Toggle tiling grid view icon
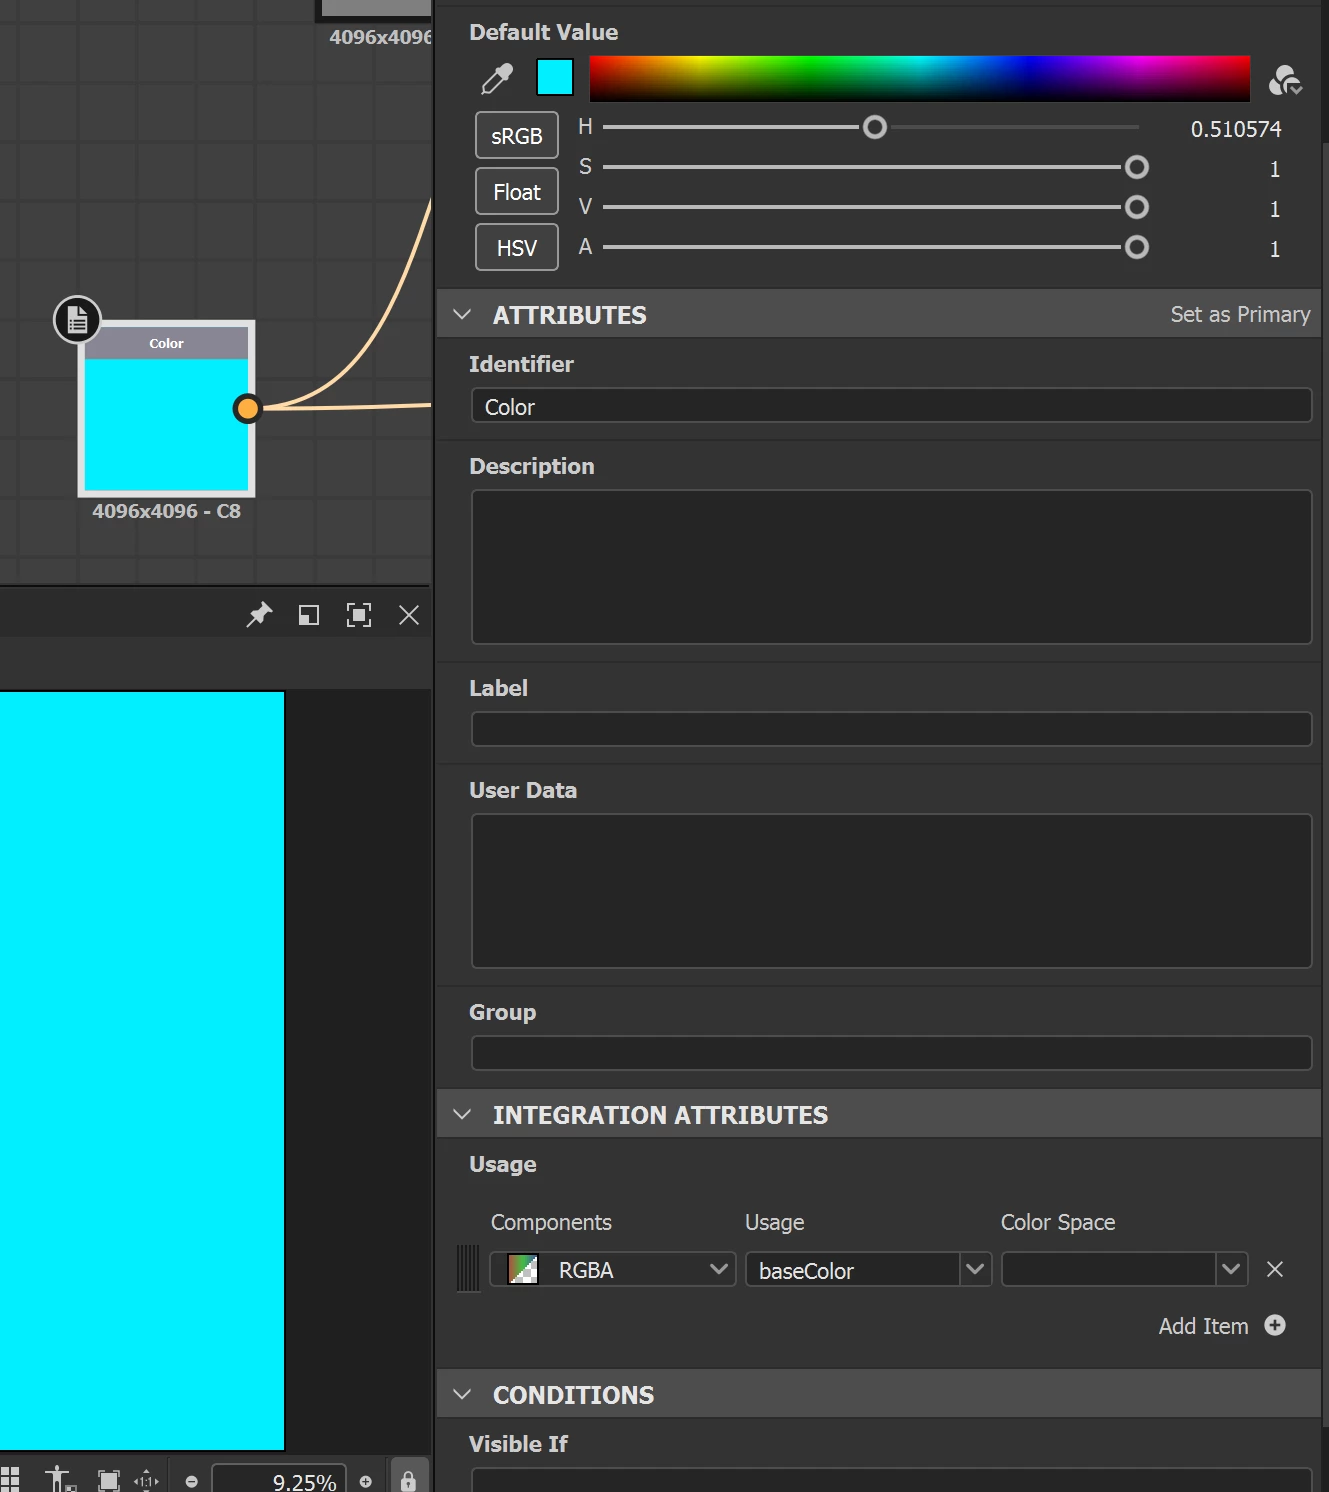This screenshot has width=1329, height=1492. 10,1479
